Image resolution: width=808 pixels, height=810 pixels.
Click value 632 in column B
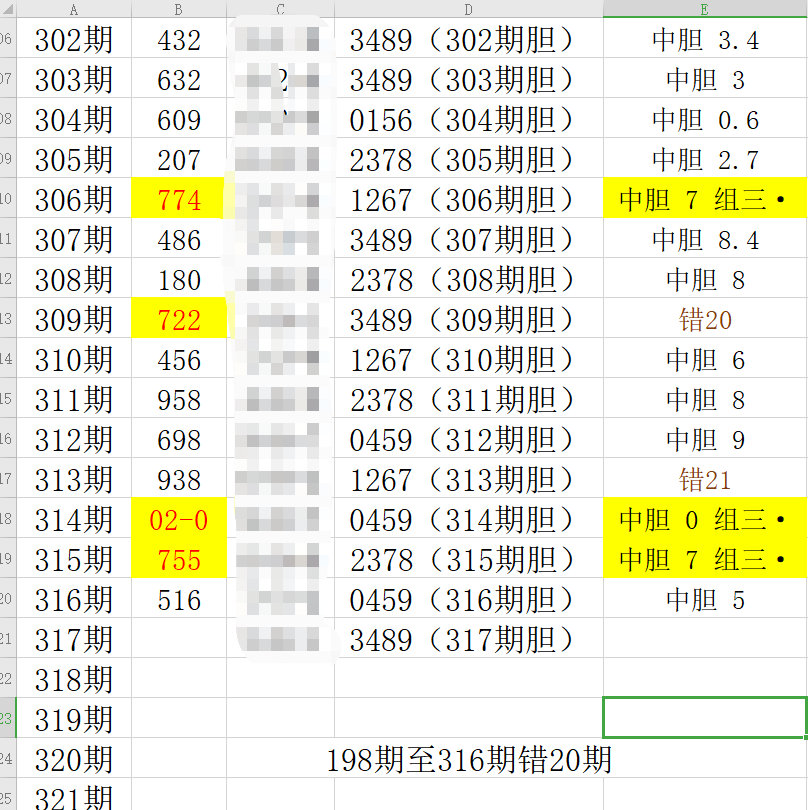179,80
